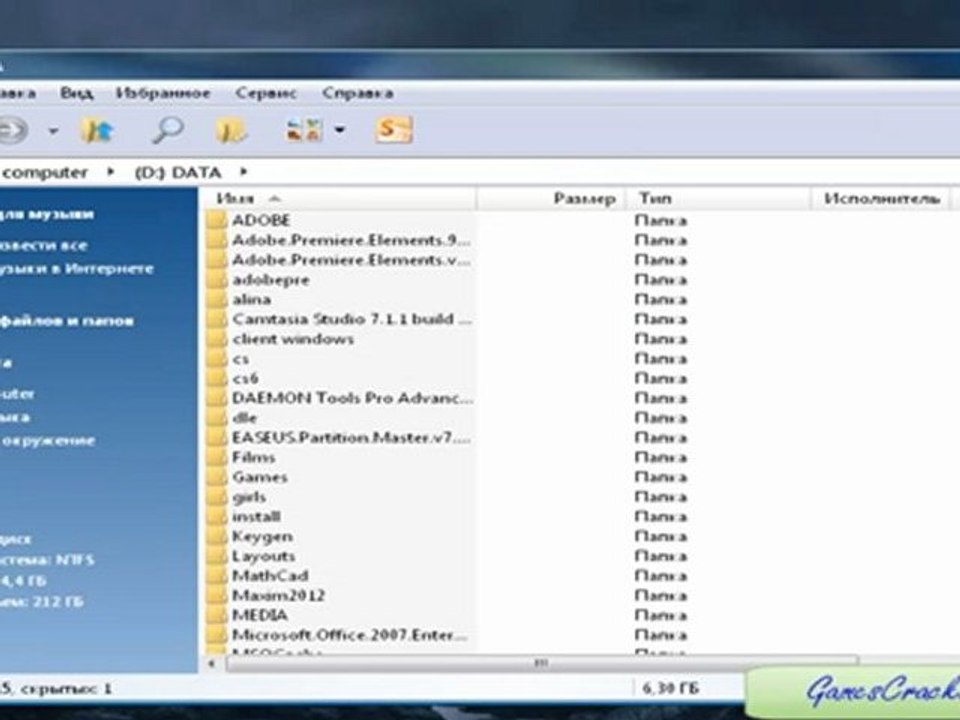The height and width of the screenshot is (720, 960).
Task: Click Папка type cell for Films row
Action: coord(661,457)
